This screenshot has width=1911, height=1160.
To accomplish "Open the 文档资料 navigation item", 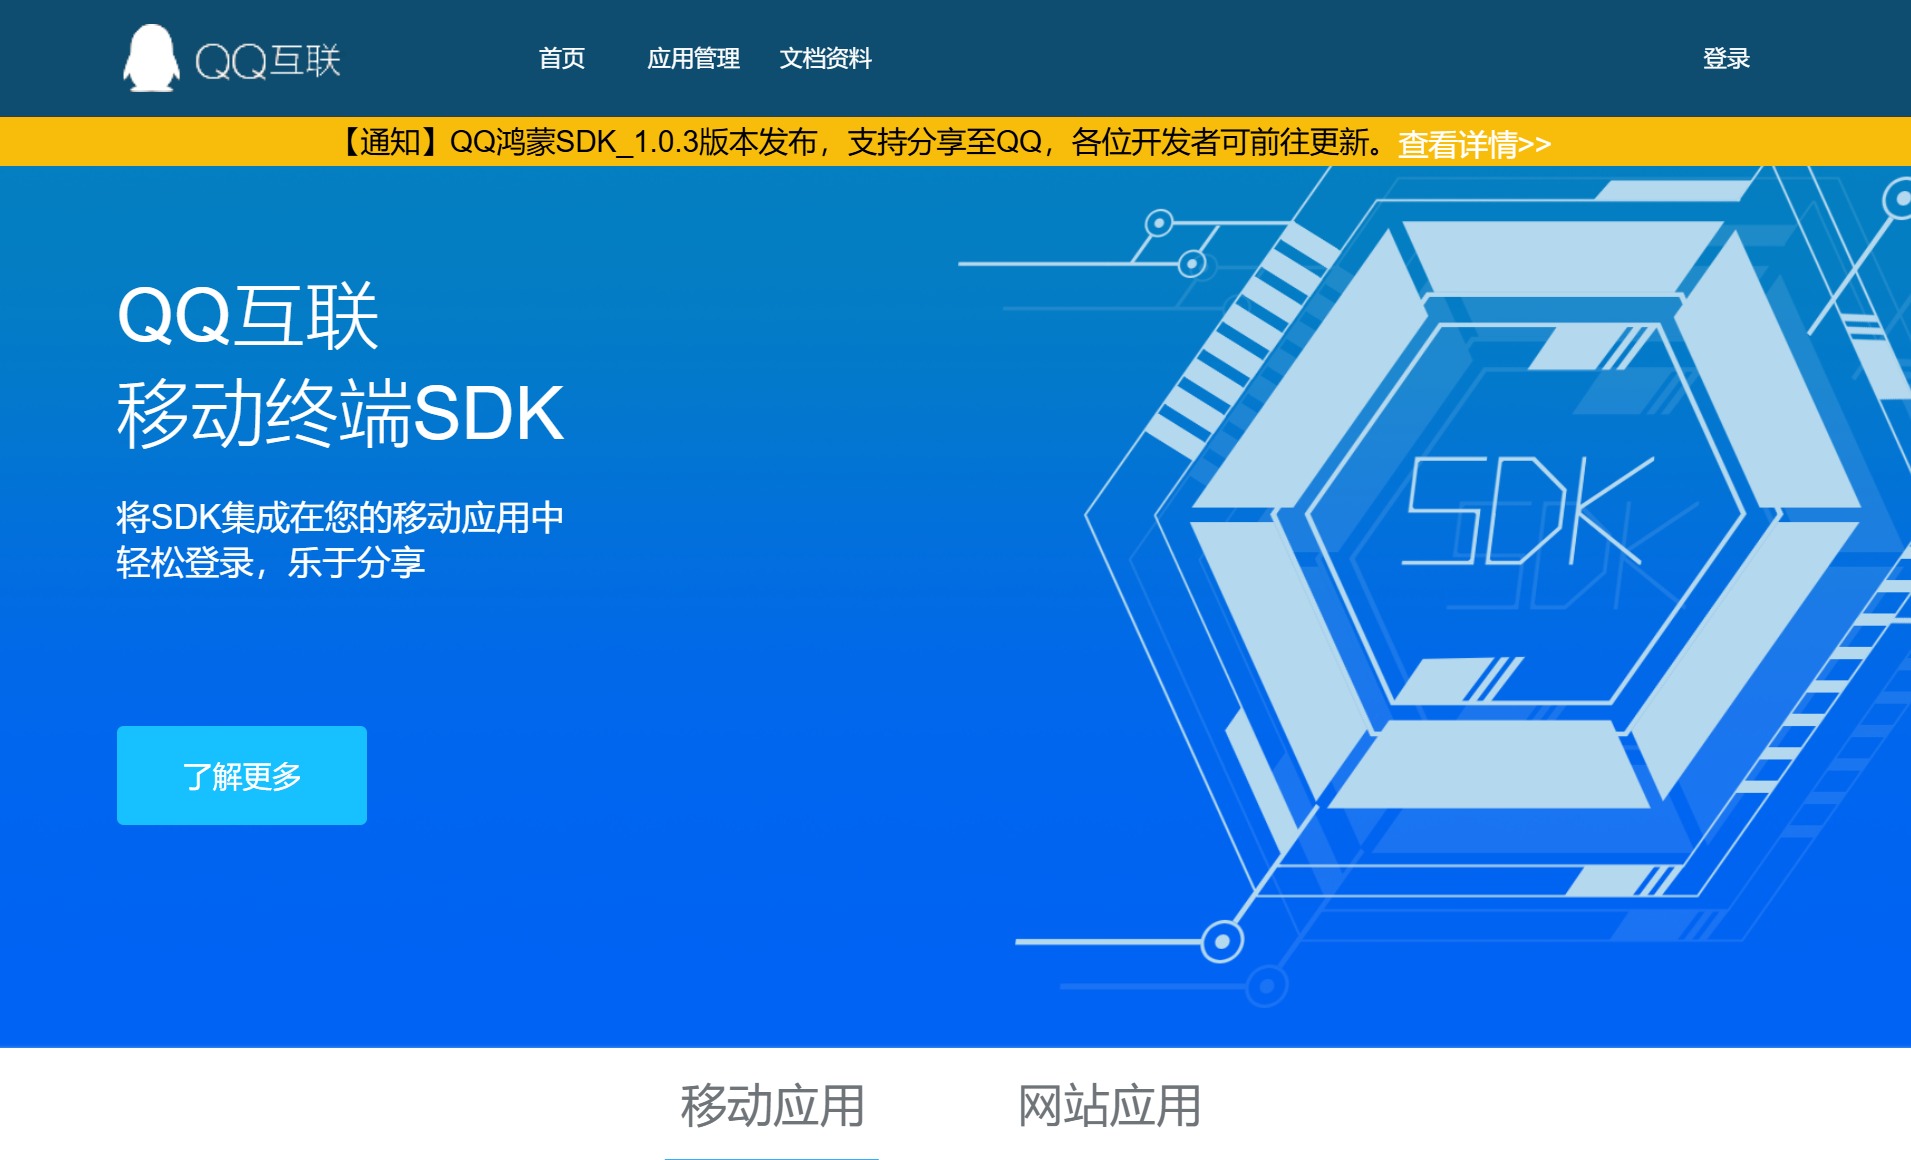I will click(x=825, y=59).
